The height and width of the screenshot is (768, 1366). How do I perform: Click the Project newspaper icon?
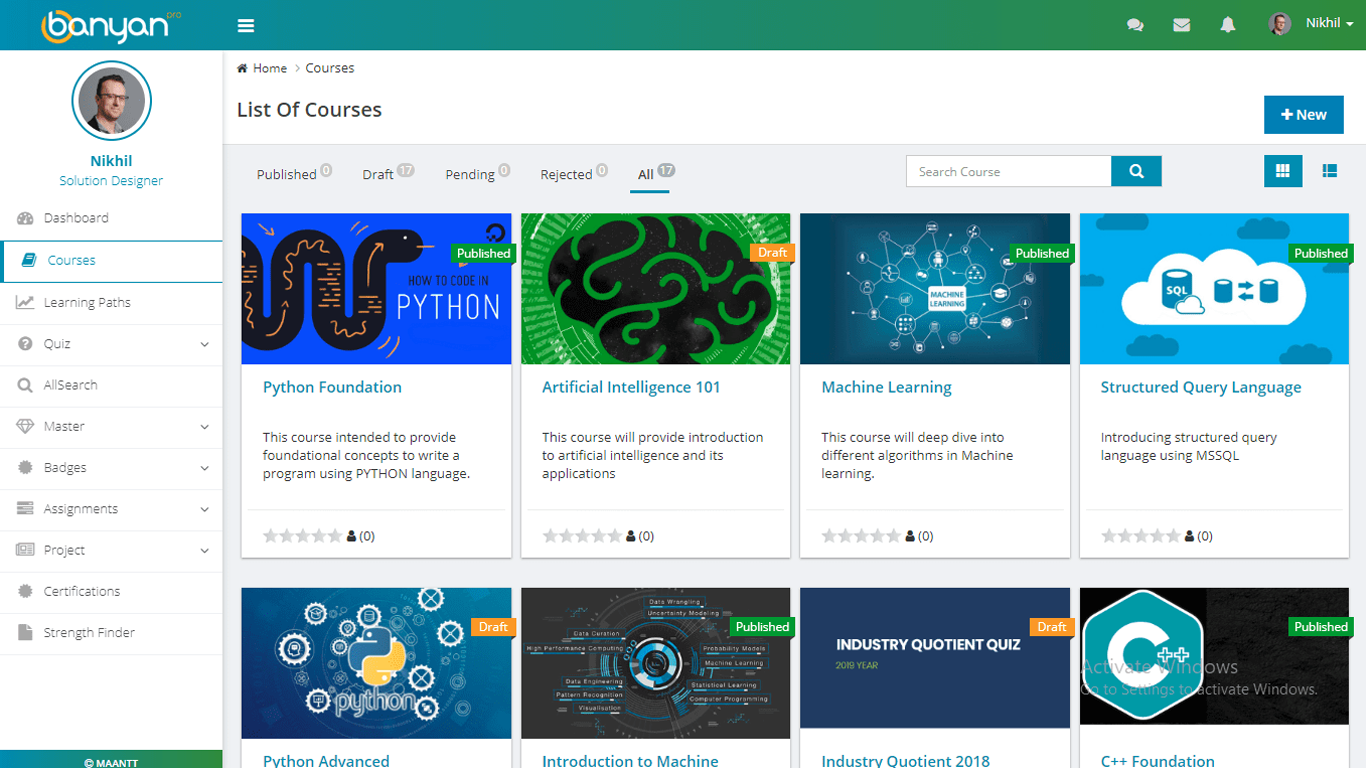click(25, 550)
